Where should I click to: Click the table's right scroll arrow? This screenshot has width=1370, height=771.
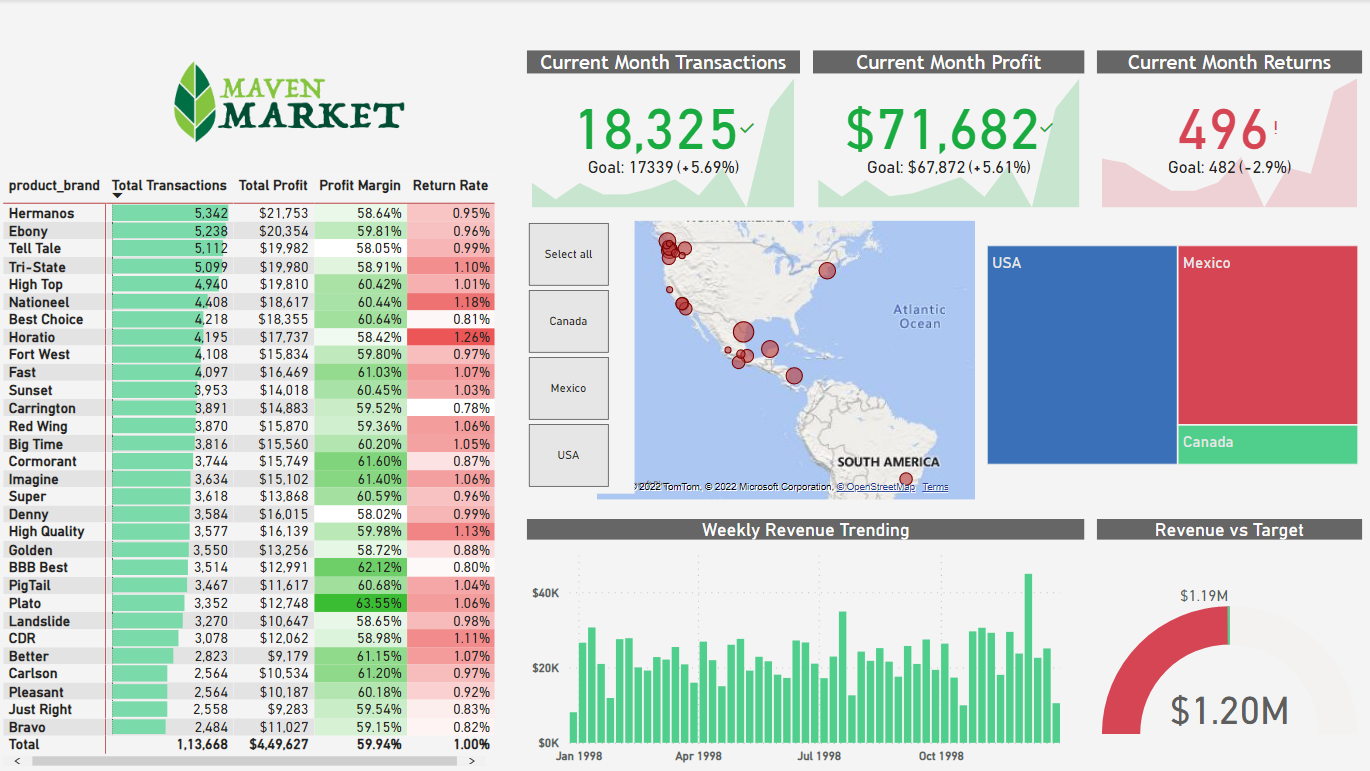[x=471, y=761]
